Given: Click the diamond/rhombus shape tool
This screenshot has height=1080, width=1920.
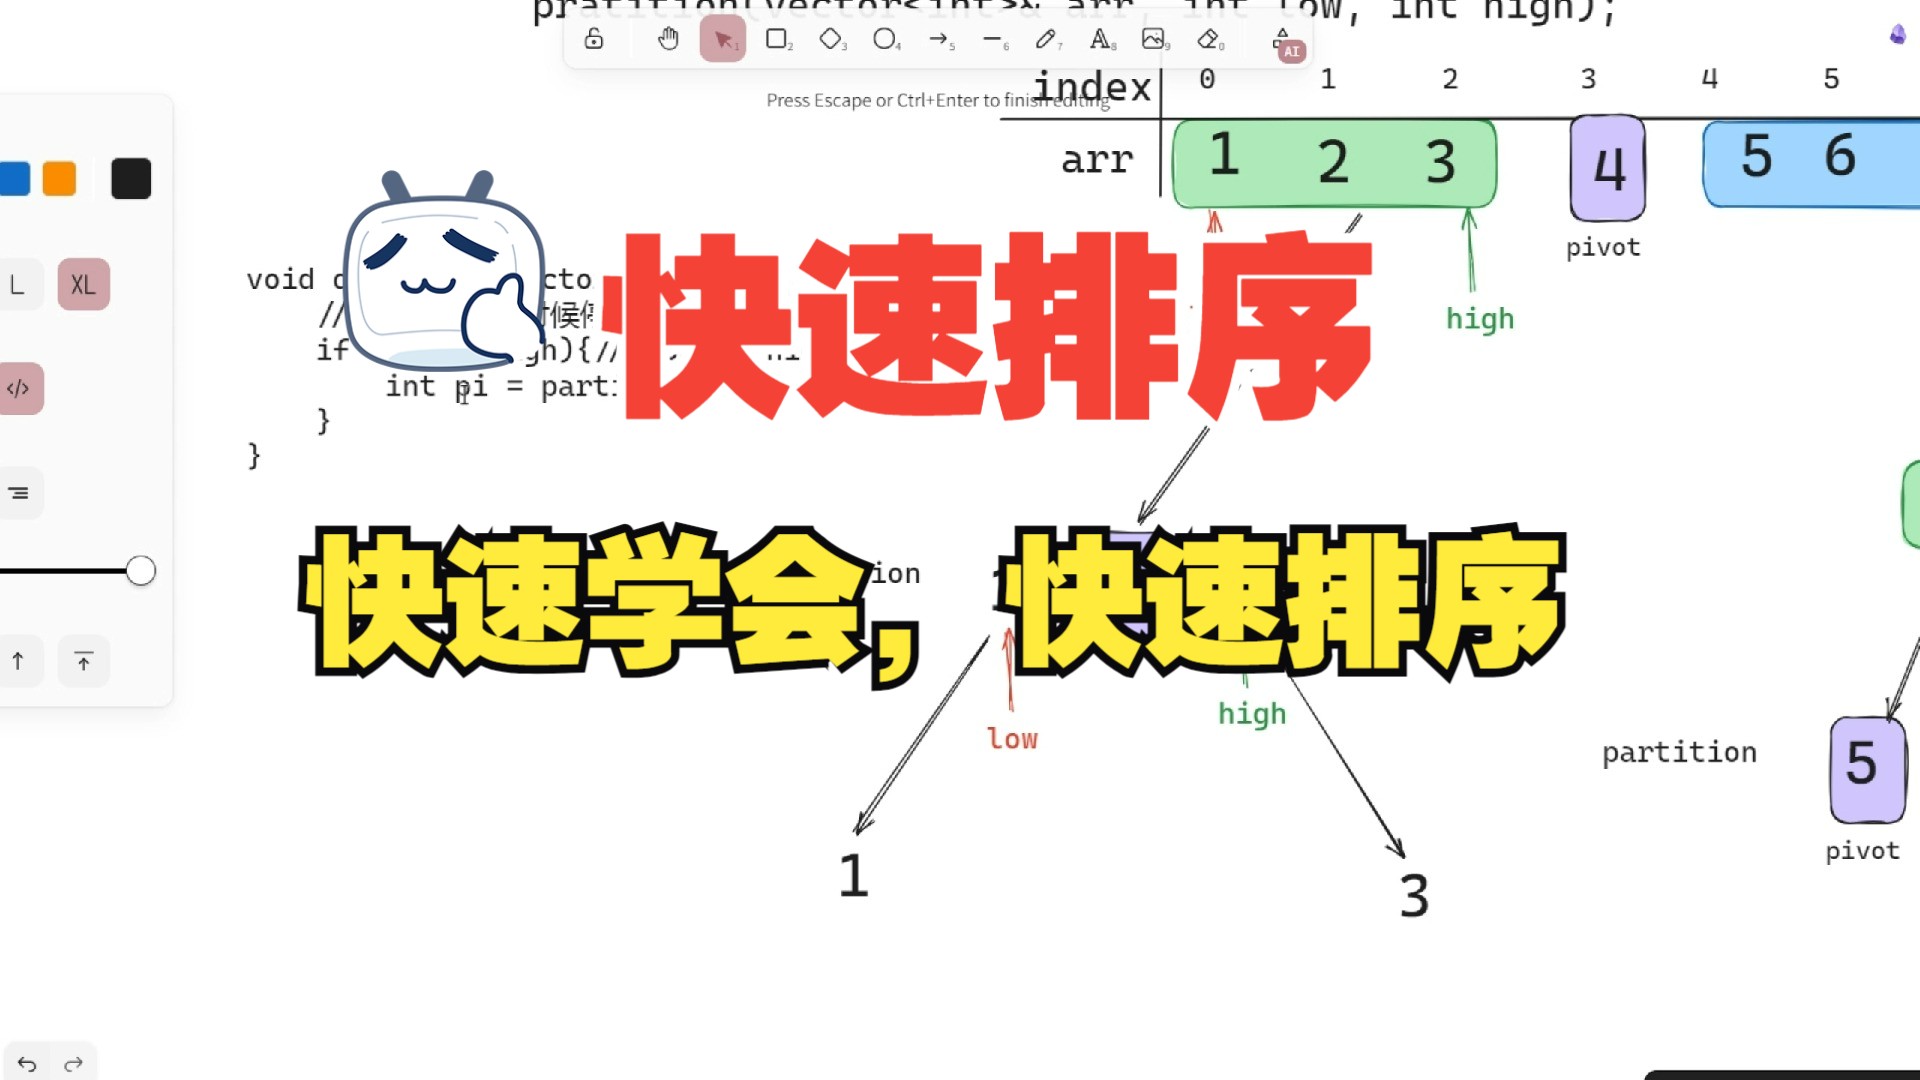Looking at the screenshot, I should click(x=831, y=38).
